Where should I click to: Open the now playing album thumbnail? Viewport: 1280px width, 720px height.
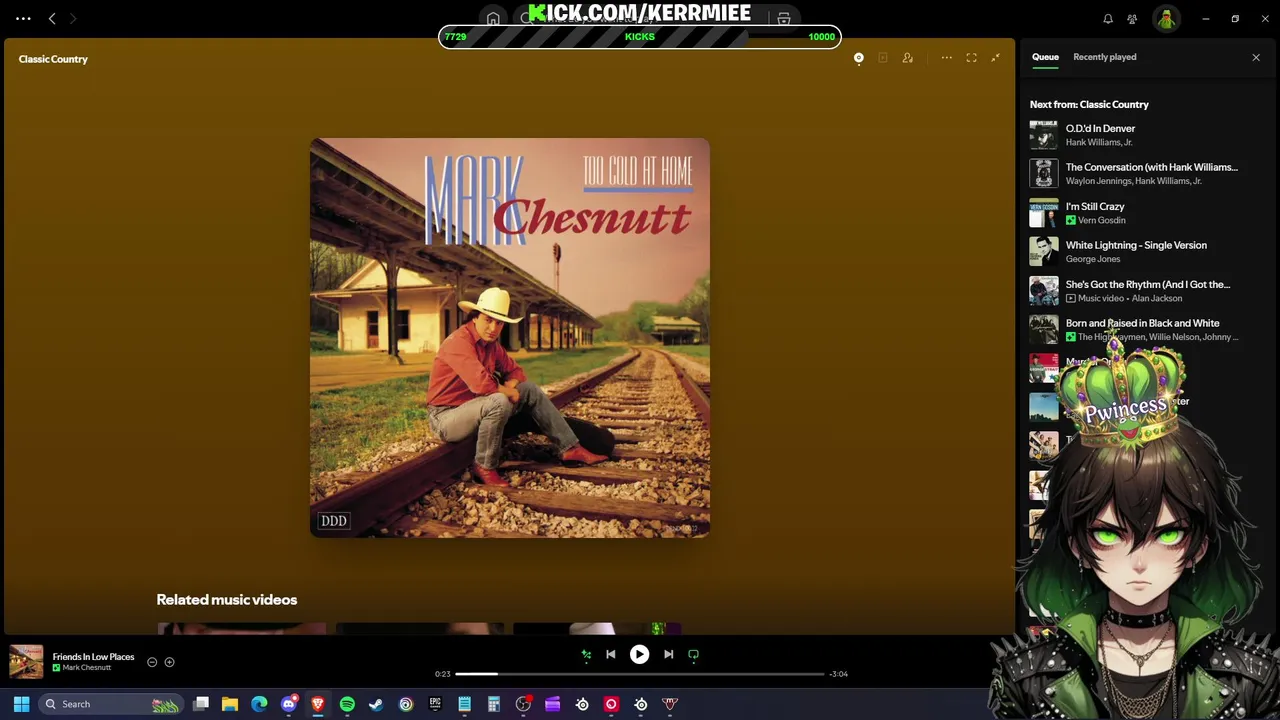26,662
